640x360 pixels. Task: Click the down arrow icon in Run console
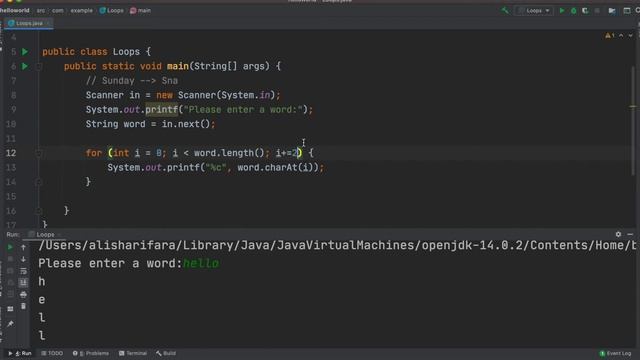(x=23, y=259)
